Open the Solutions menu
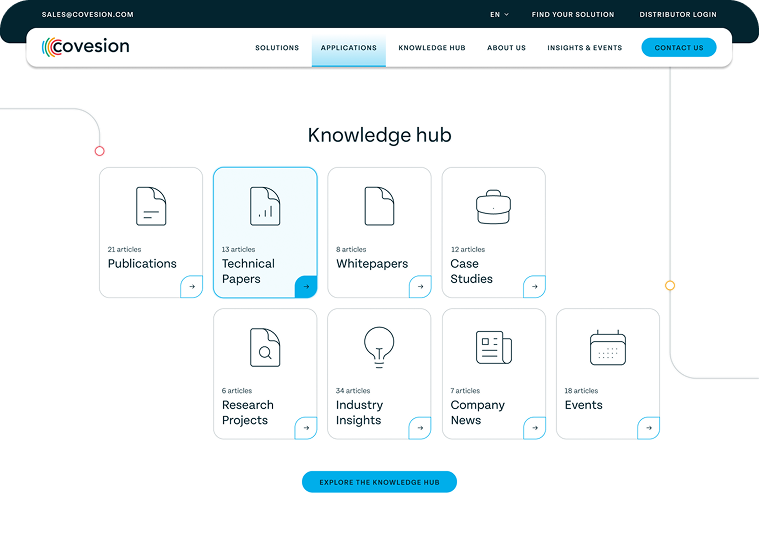The height and width of the screenshot is (540, 759). click(277, 47)
